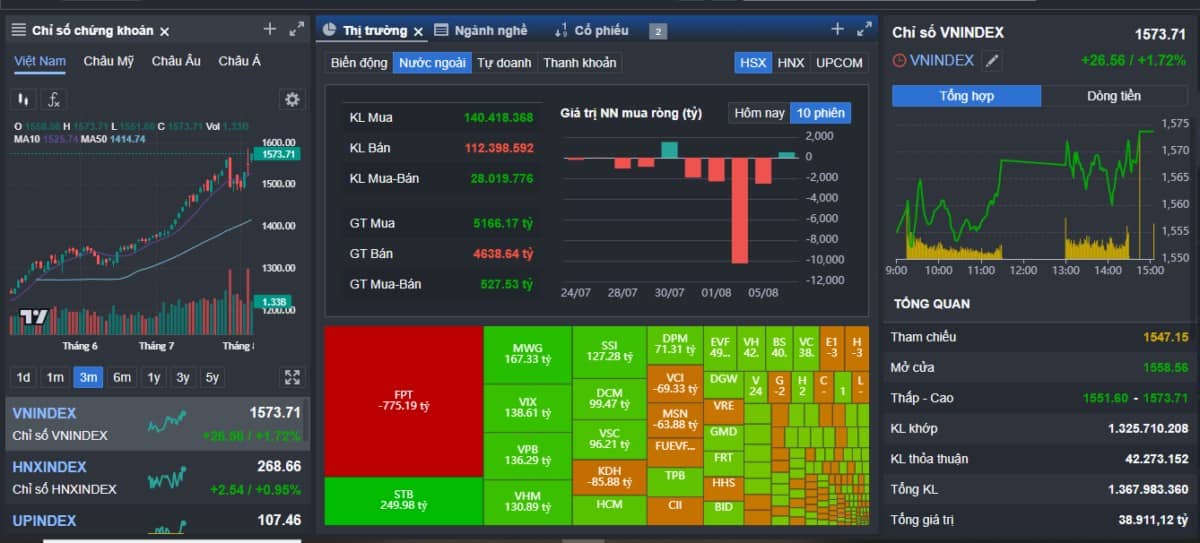Expand the market panel to fullscreen
The height and width of the screenshot is (543, 1200).
[x=865, y=29]
